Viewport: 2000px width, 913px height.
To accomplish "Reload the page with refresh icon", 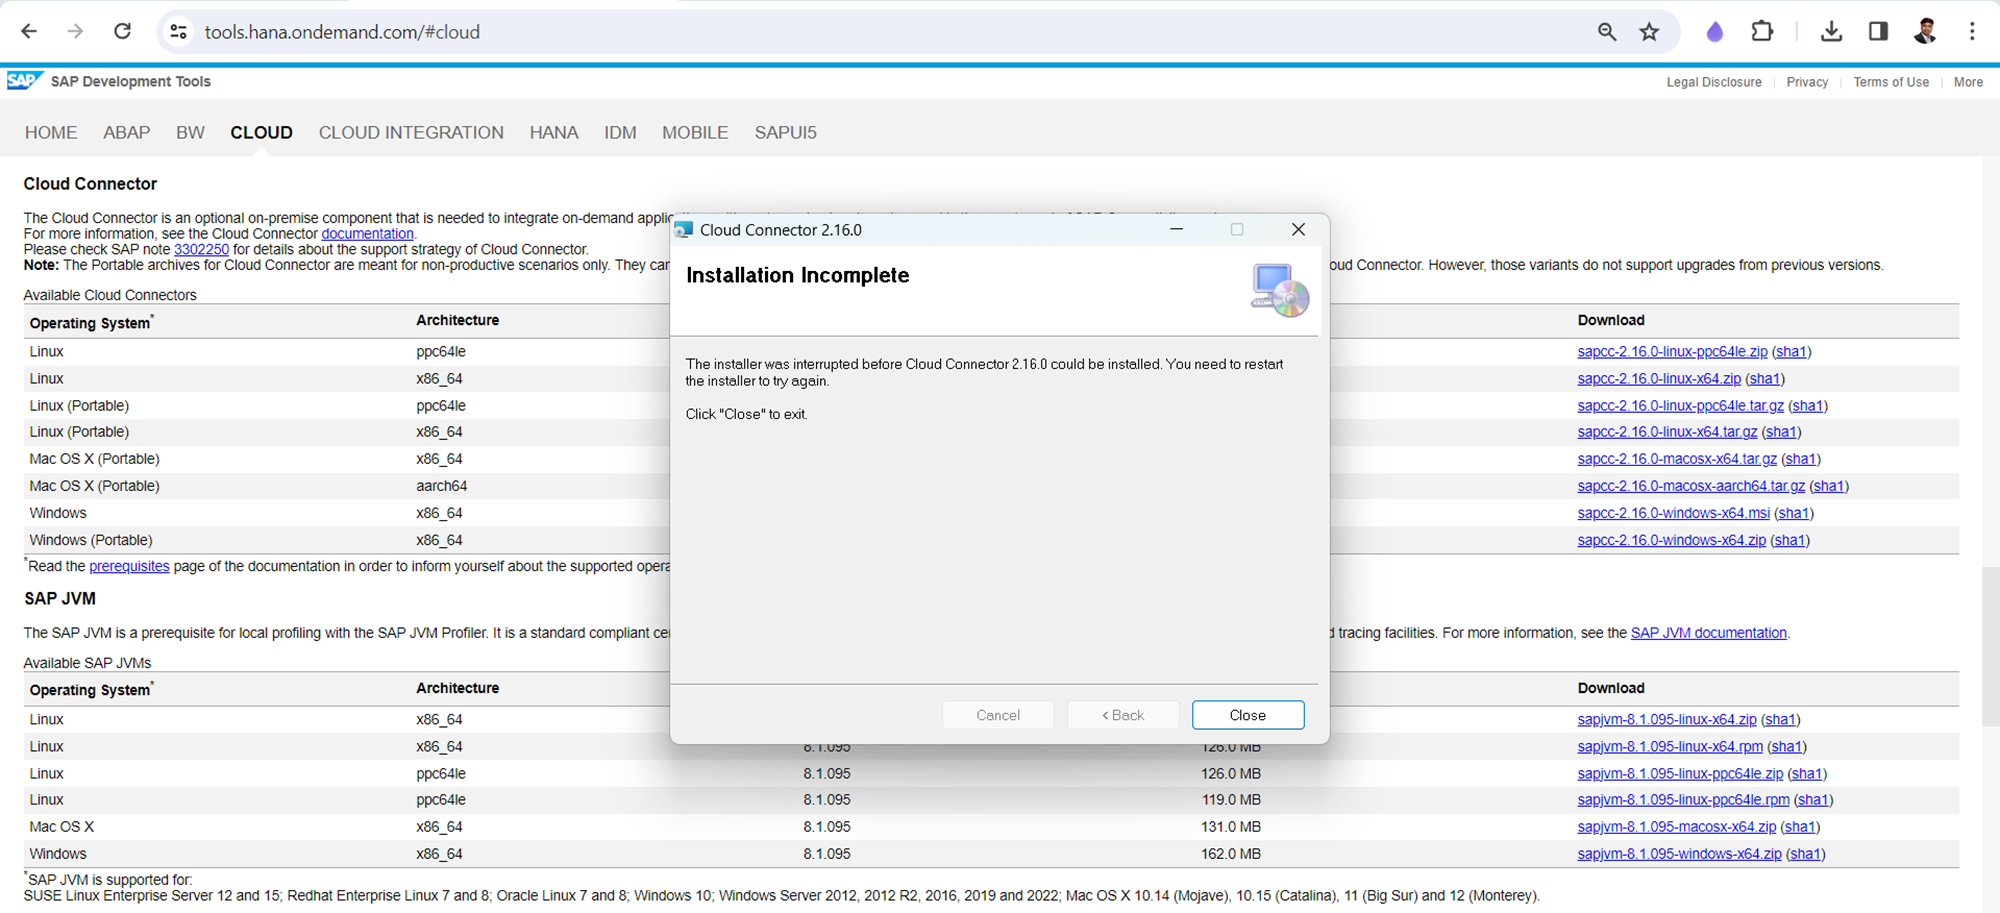I will click(x=122, y=32).
